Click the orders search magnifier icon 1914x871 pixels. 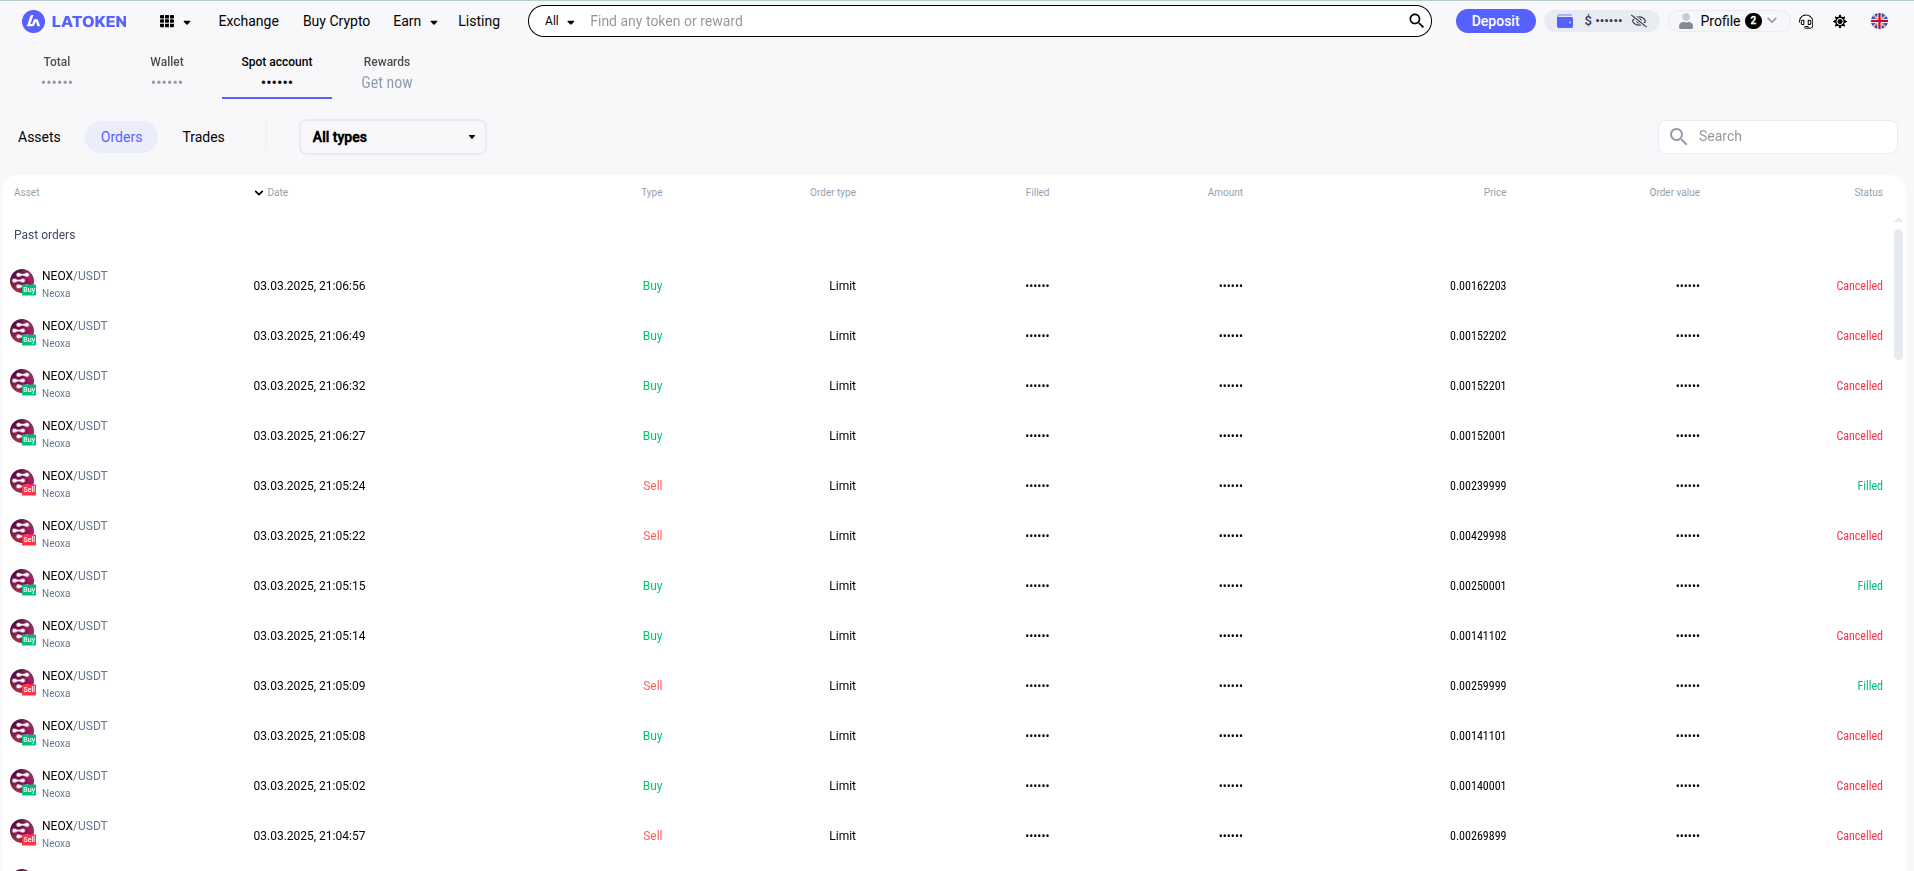1678,136
